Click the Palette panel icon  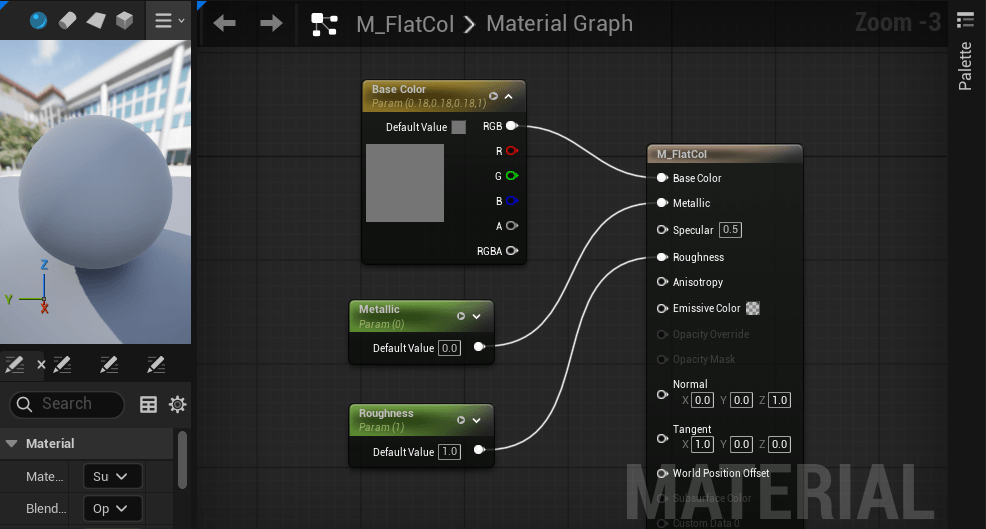click(965, 19)
